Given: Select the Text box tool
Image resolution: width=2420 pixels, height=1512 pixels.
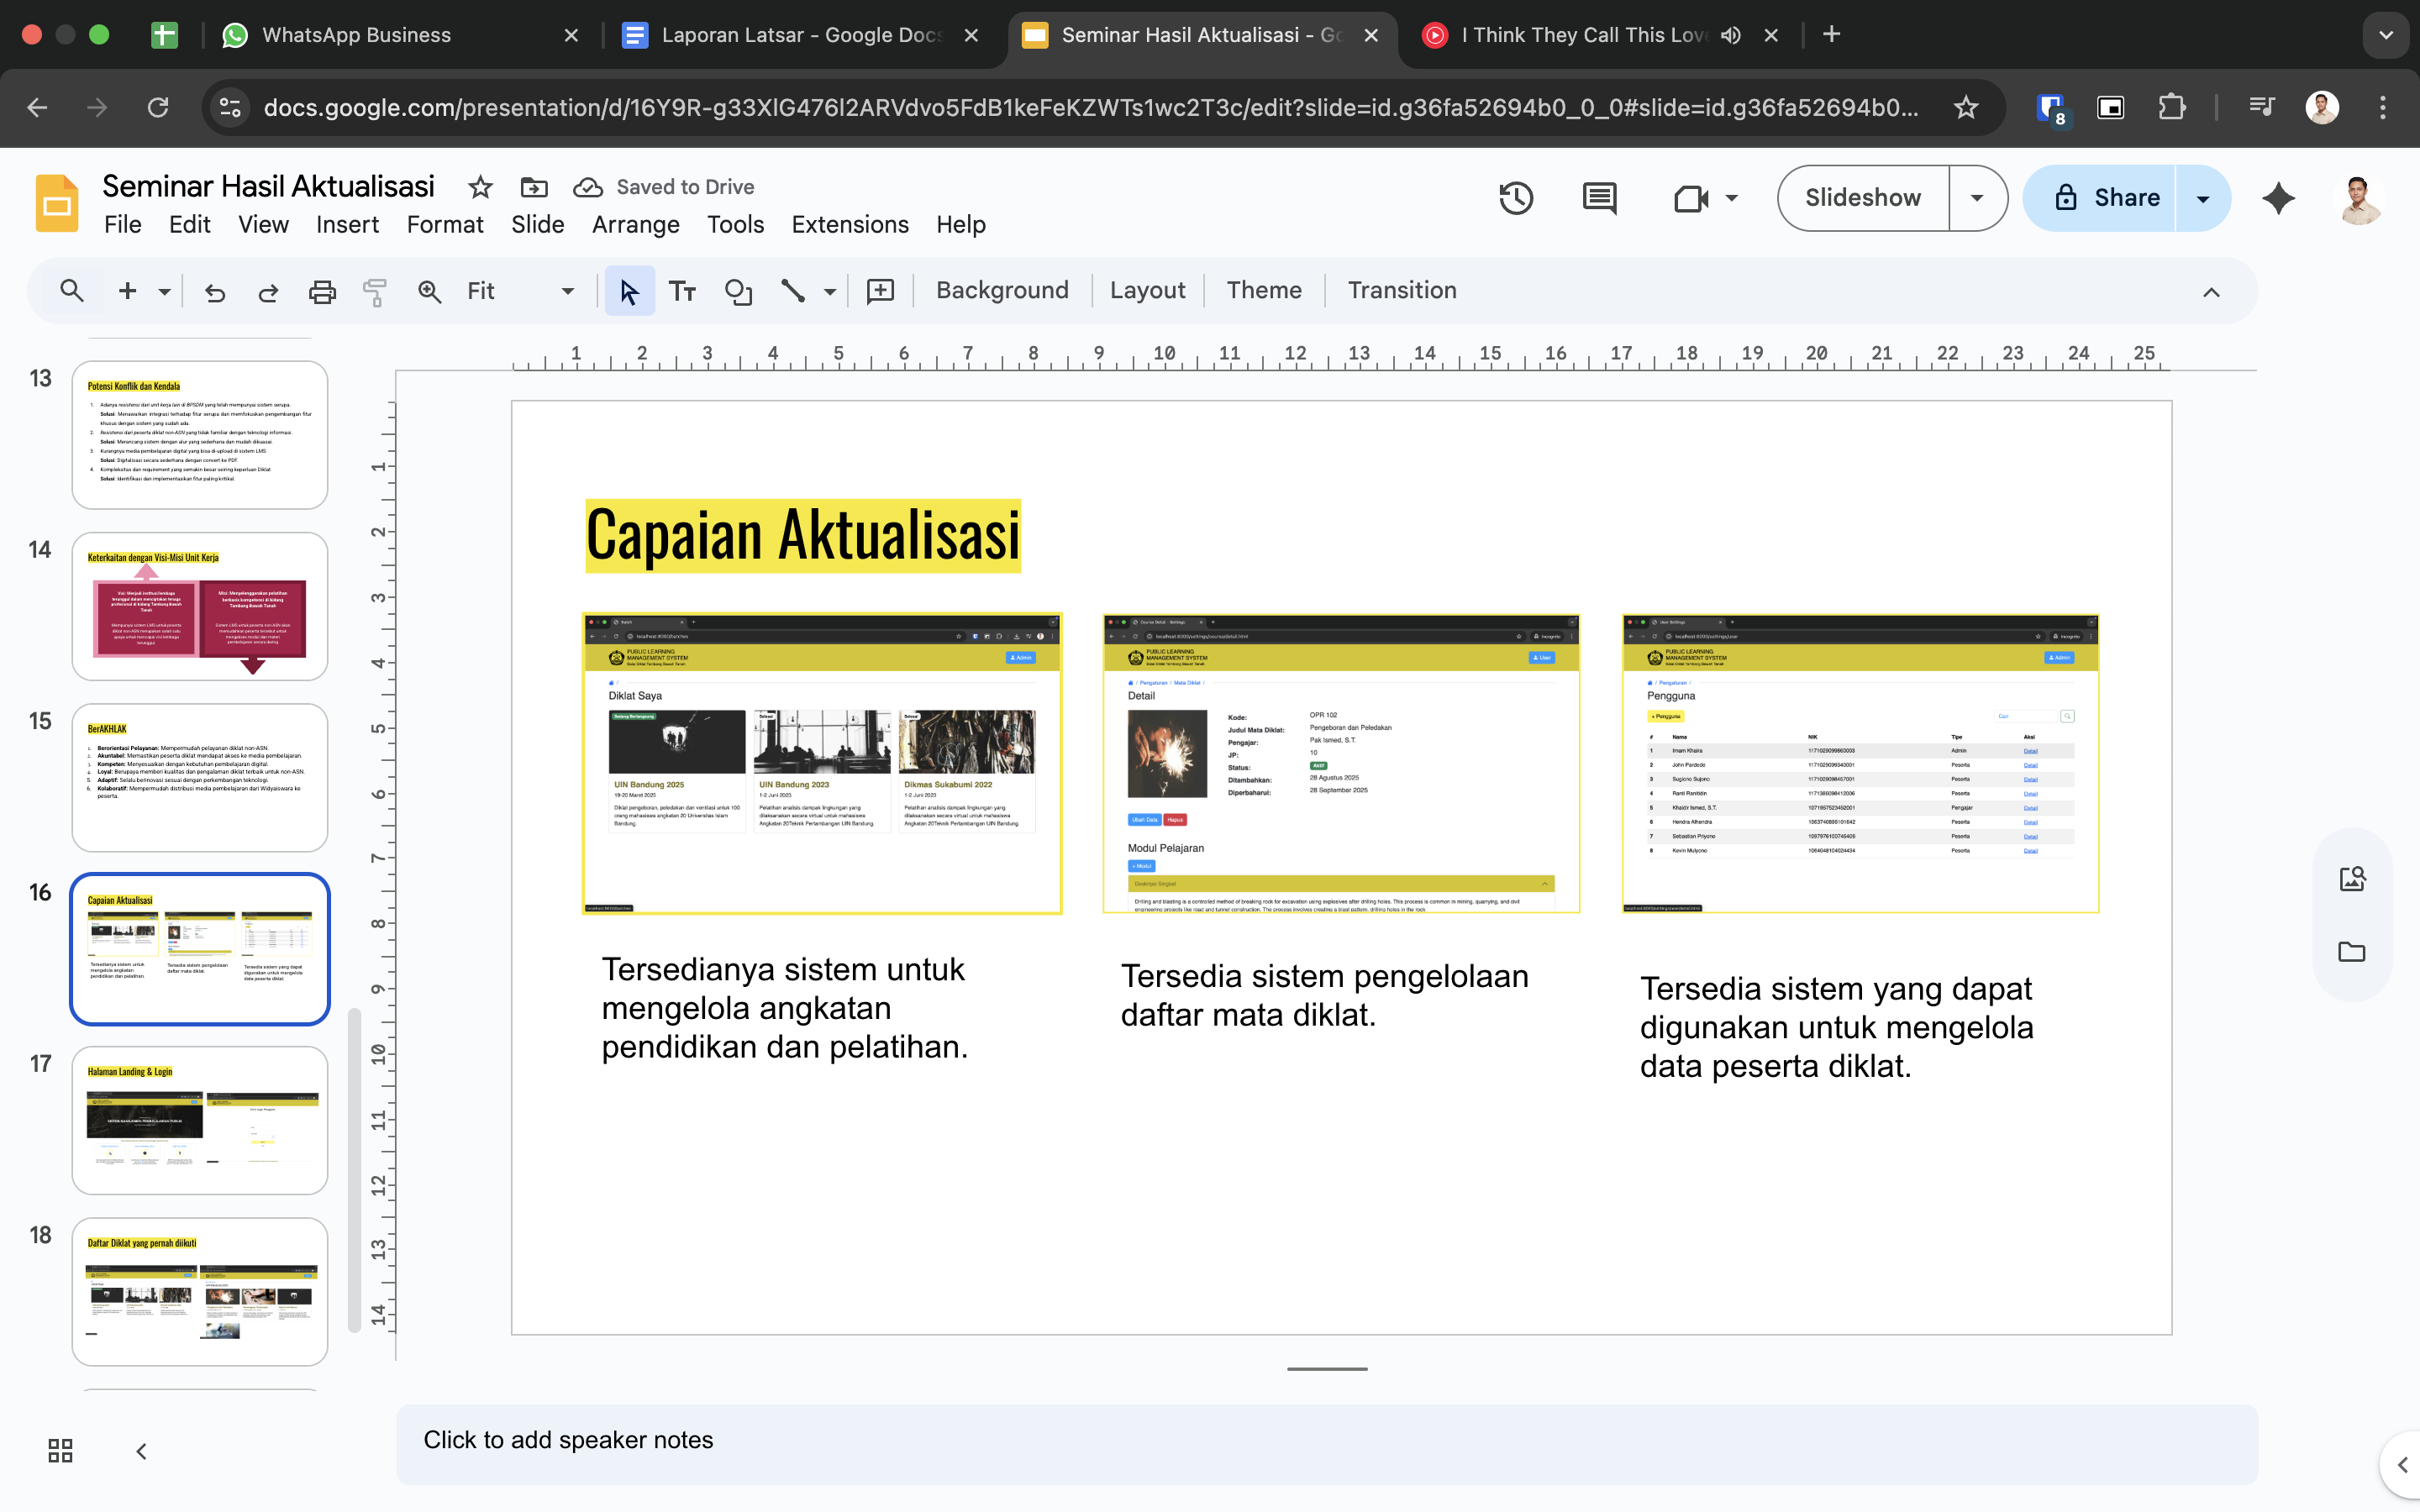Looking at the screenshot, I should pos(683,291).
